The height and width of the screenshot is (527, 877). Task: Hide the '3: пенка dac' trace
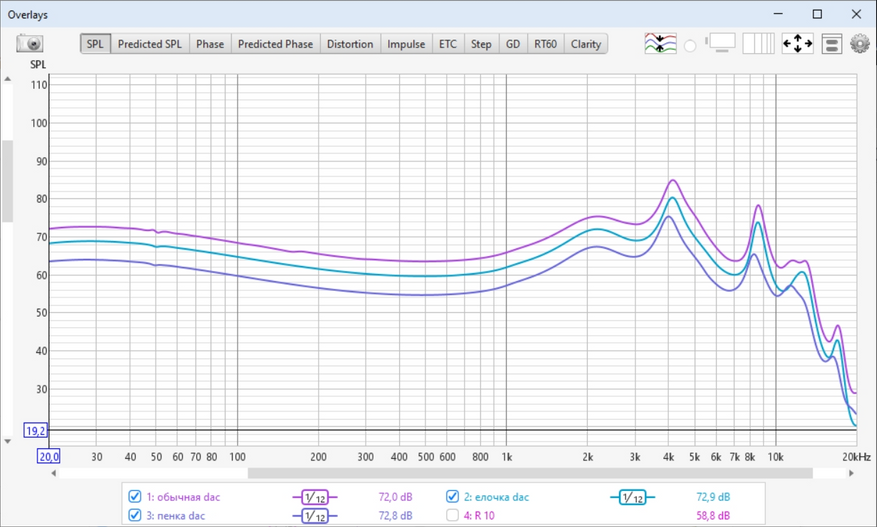click(135, 516)
